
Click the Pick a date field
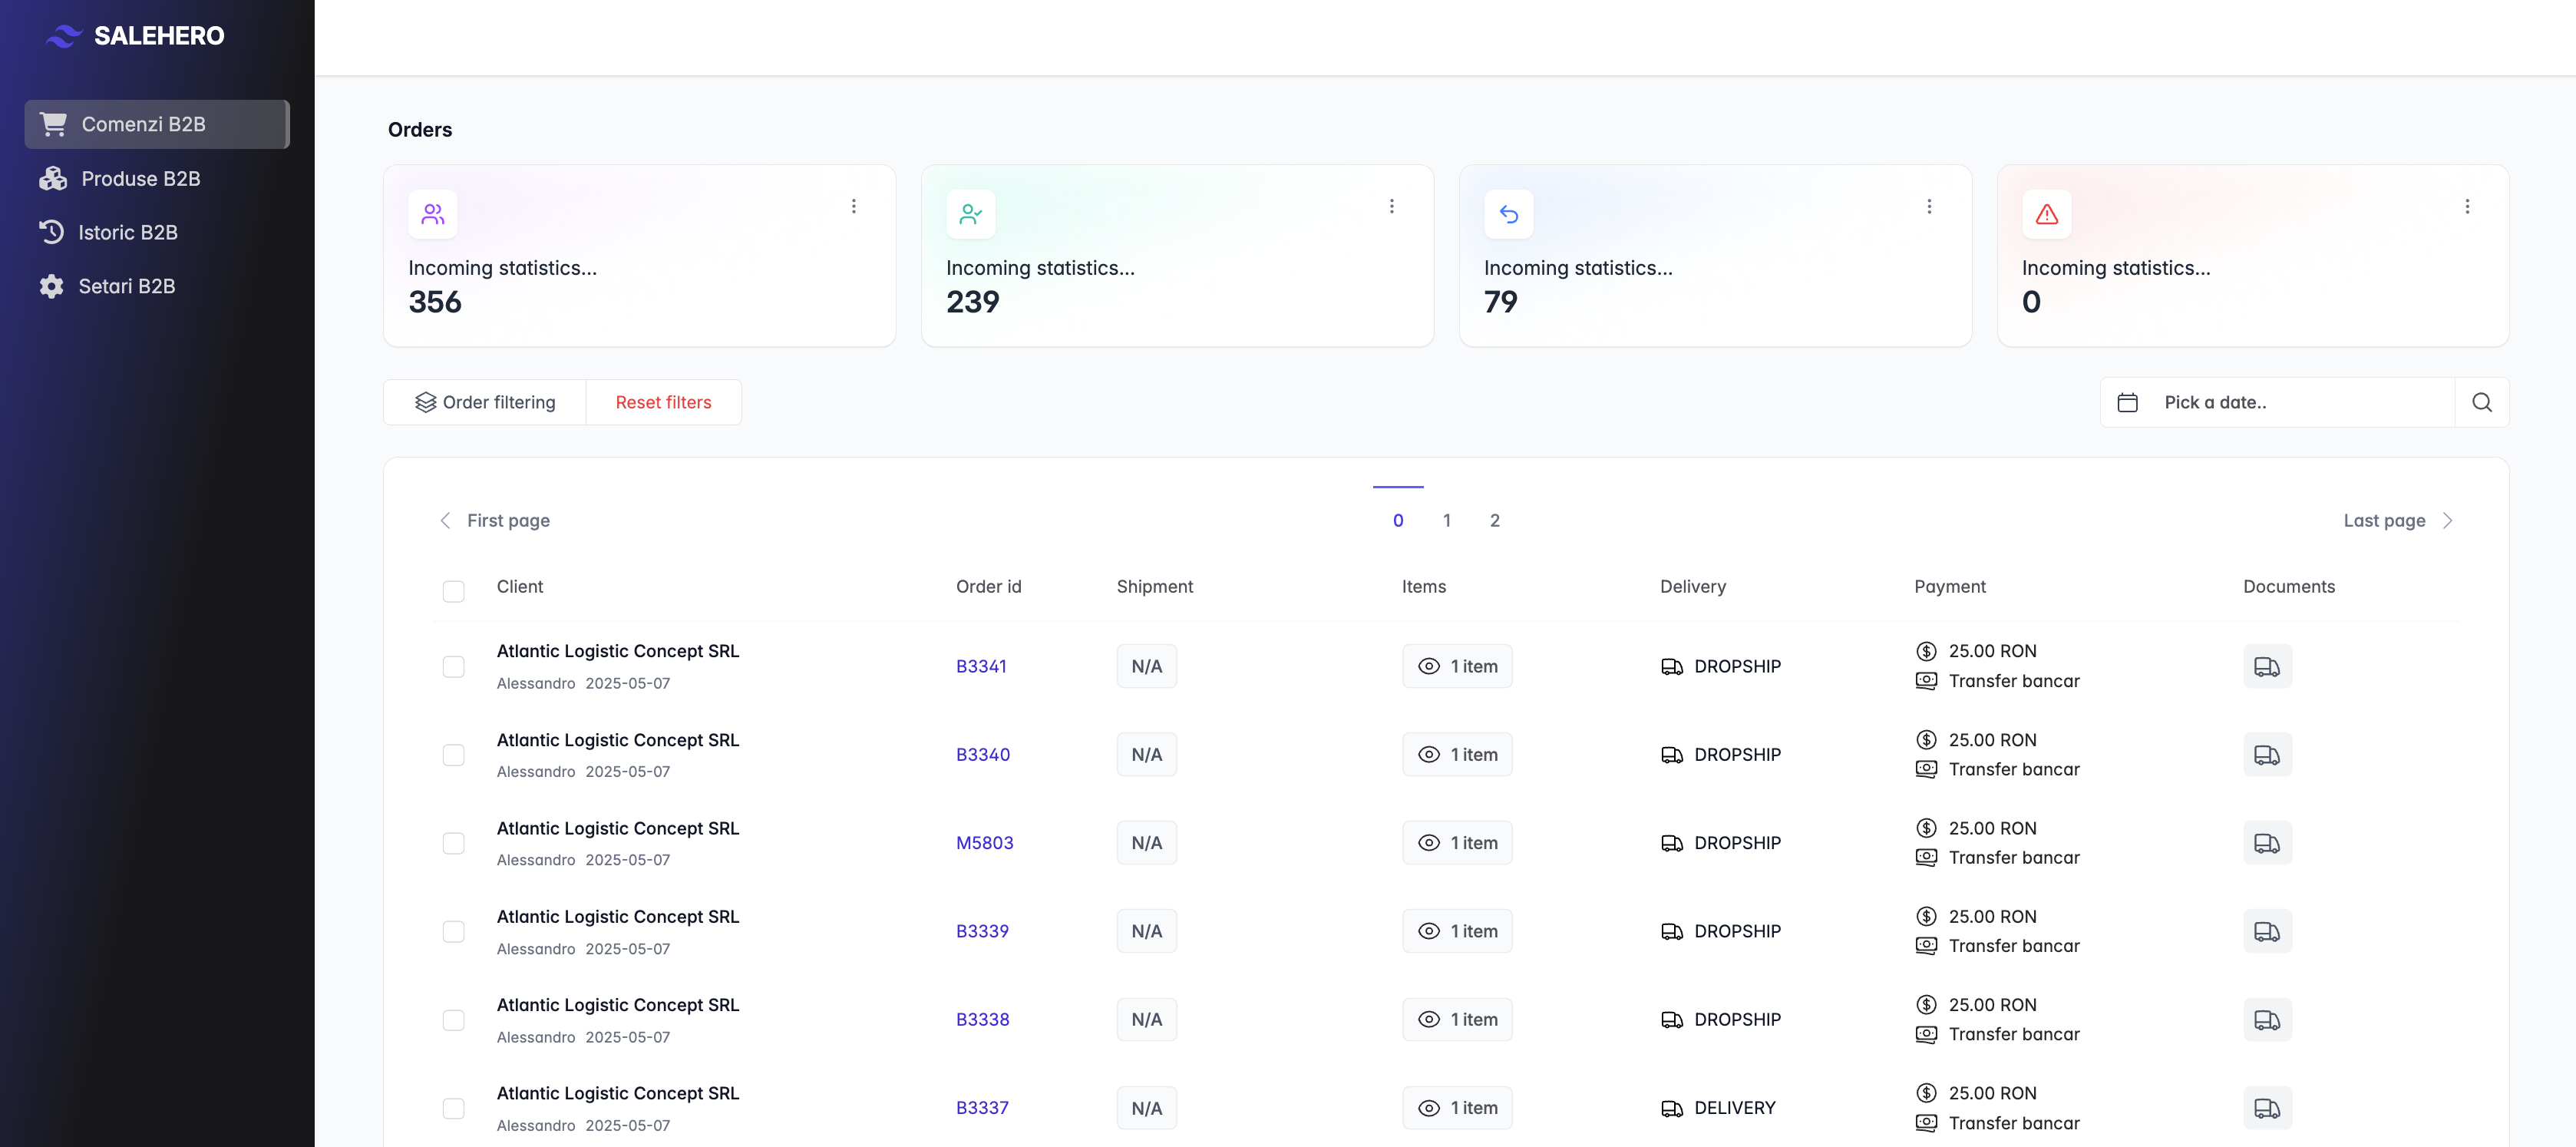2278,402
